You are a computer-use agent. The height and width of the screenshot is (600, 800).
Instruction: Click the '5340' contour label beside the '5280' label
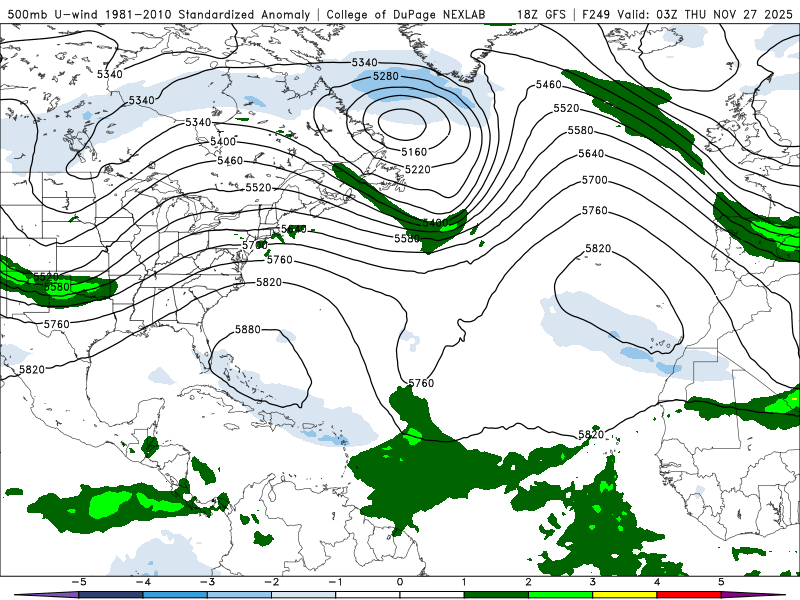point(364,62)
